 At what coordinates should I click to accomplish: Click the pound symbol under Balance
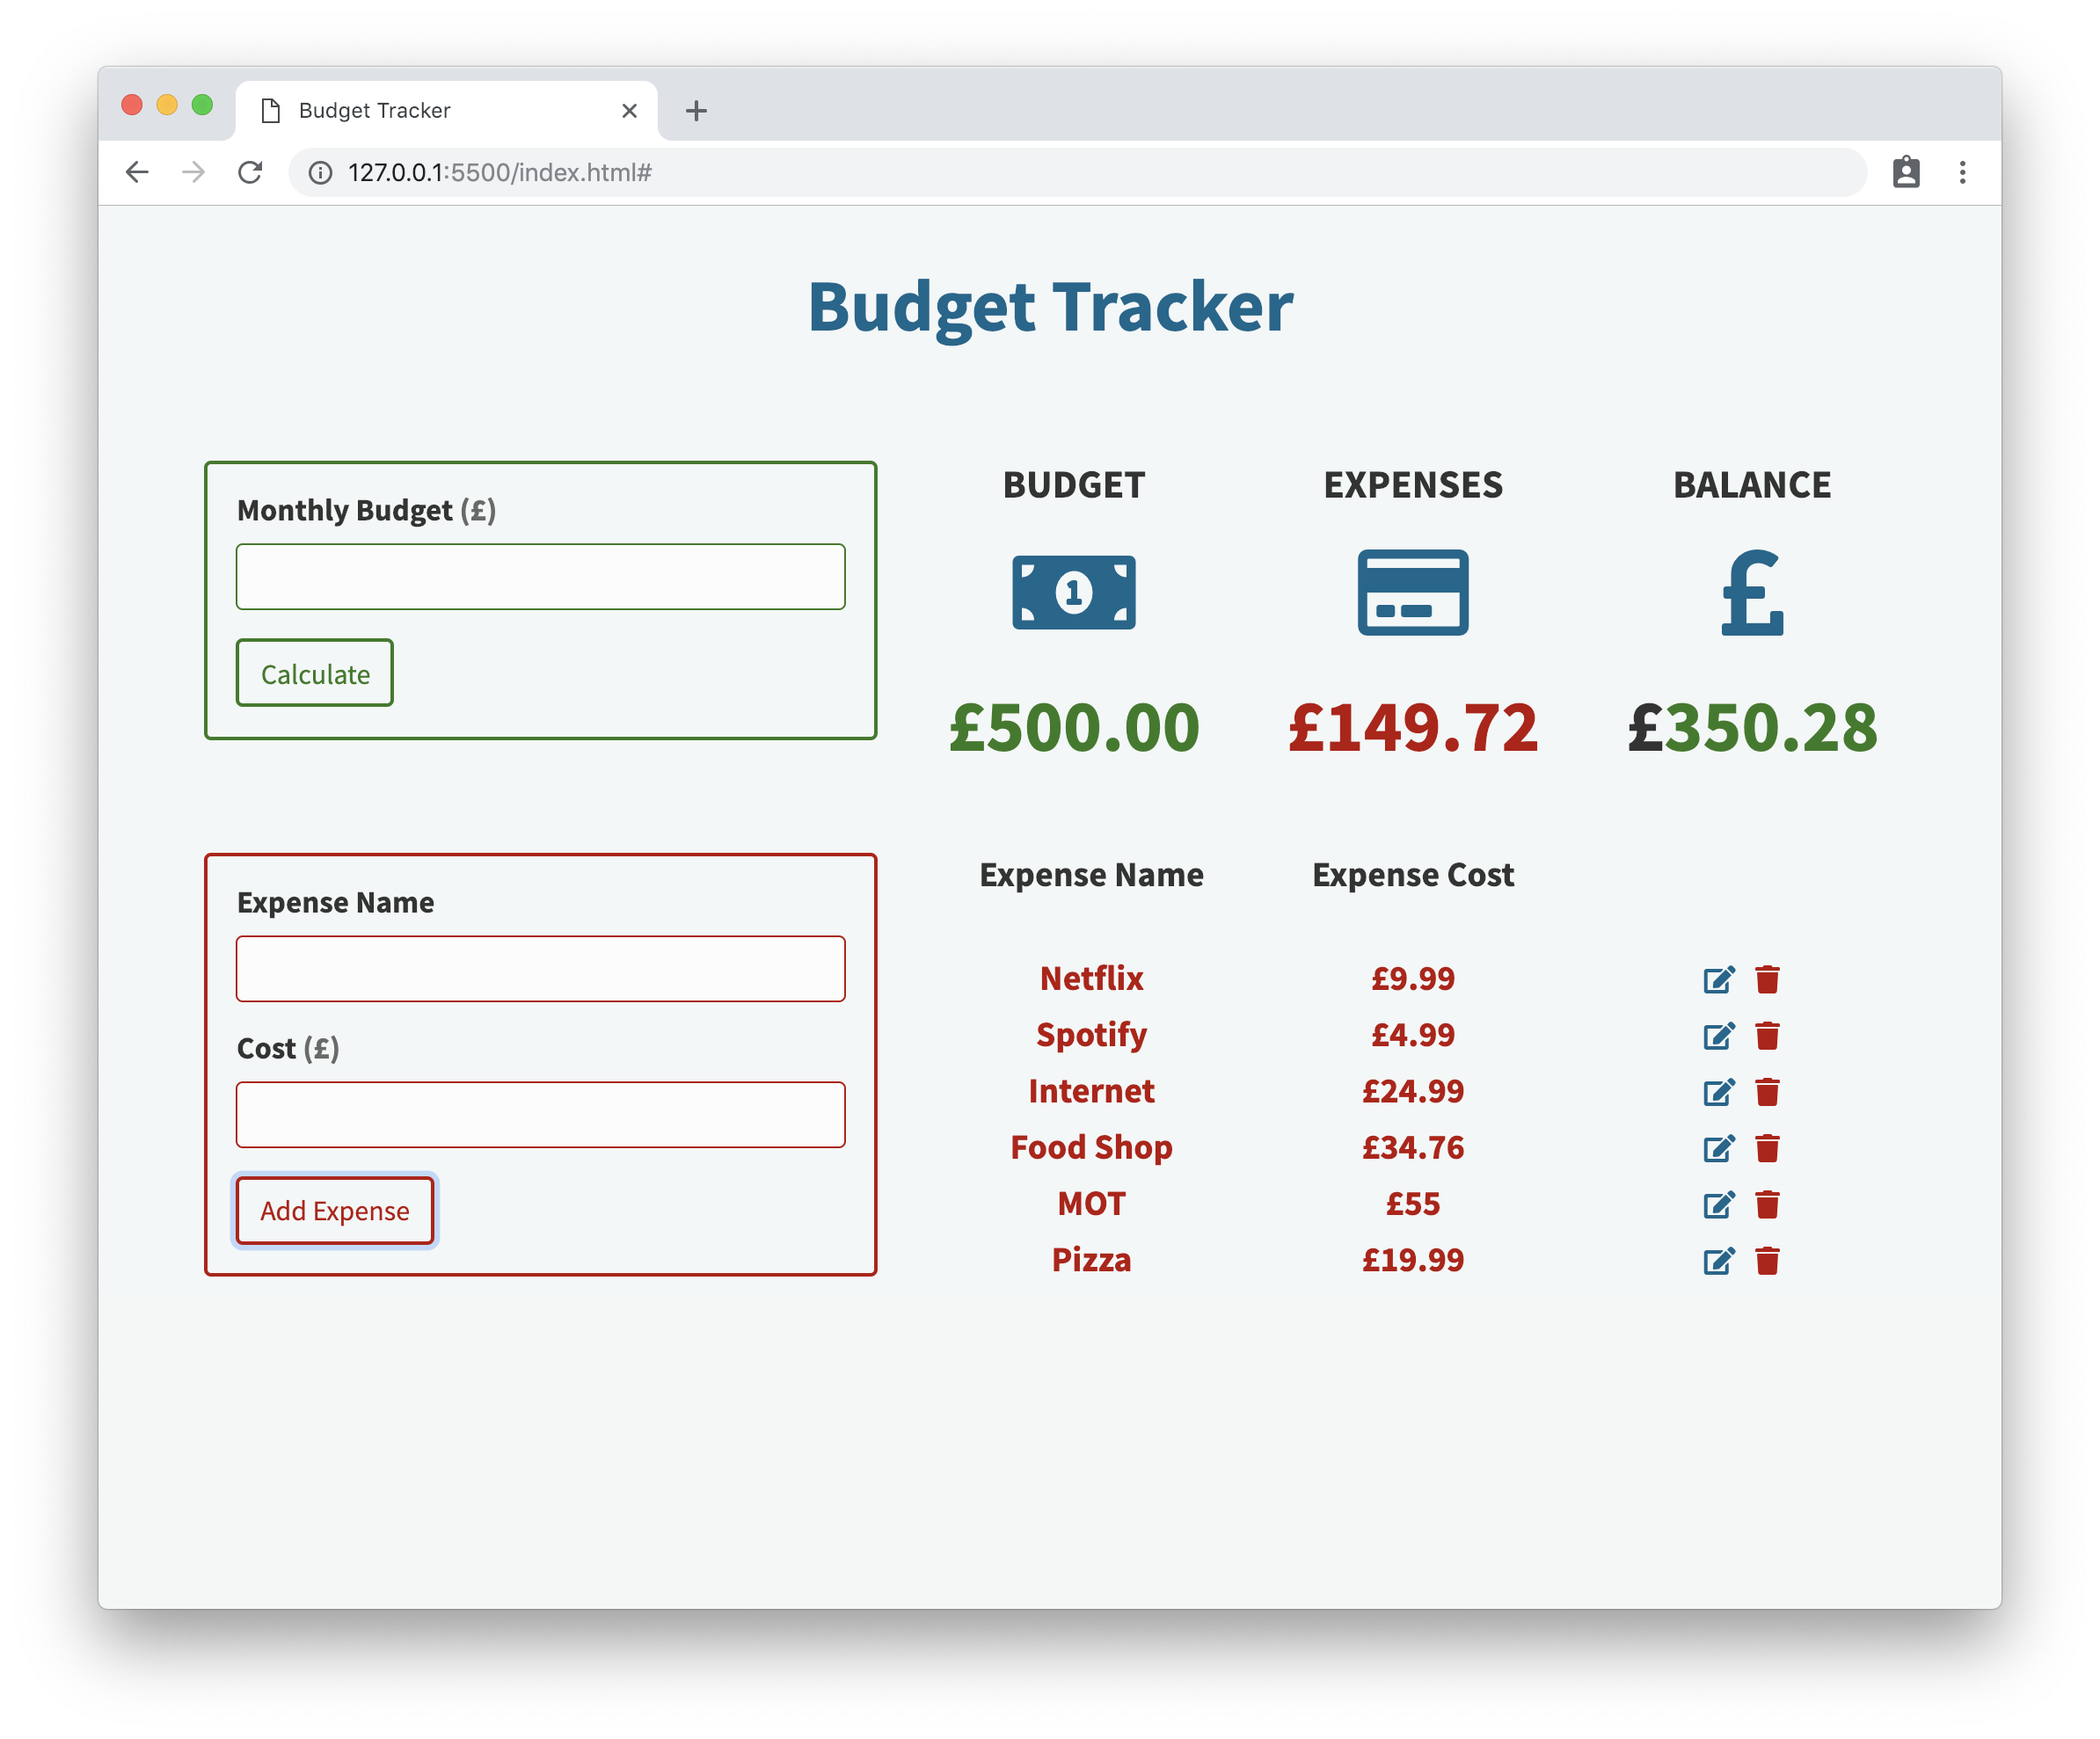[1752, 594]
